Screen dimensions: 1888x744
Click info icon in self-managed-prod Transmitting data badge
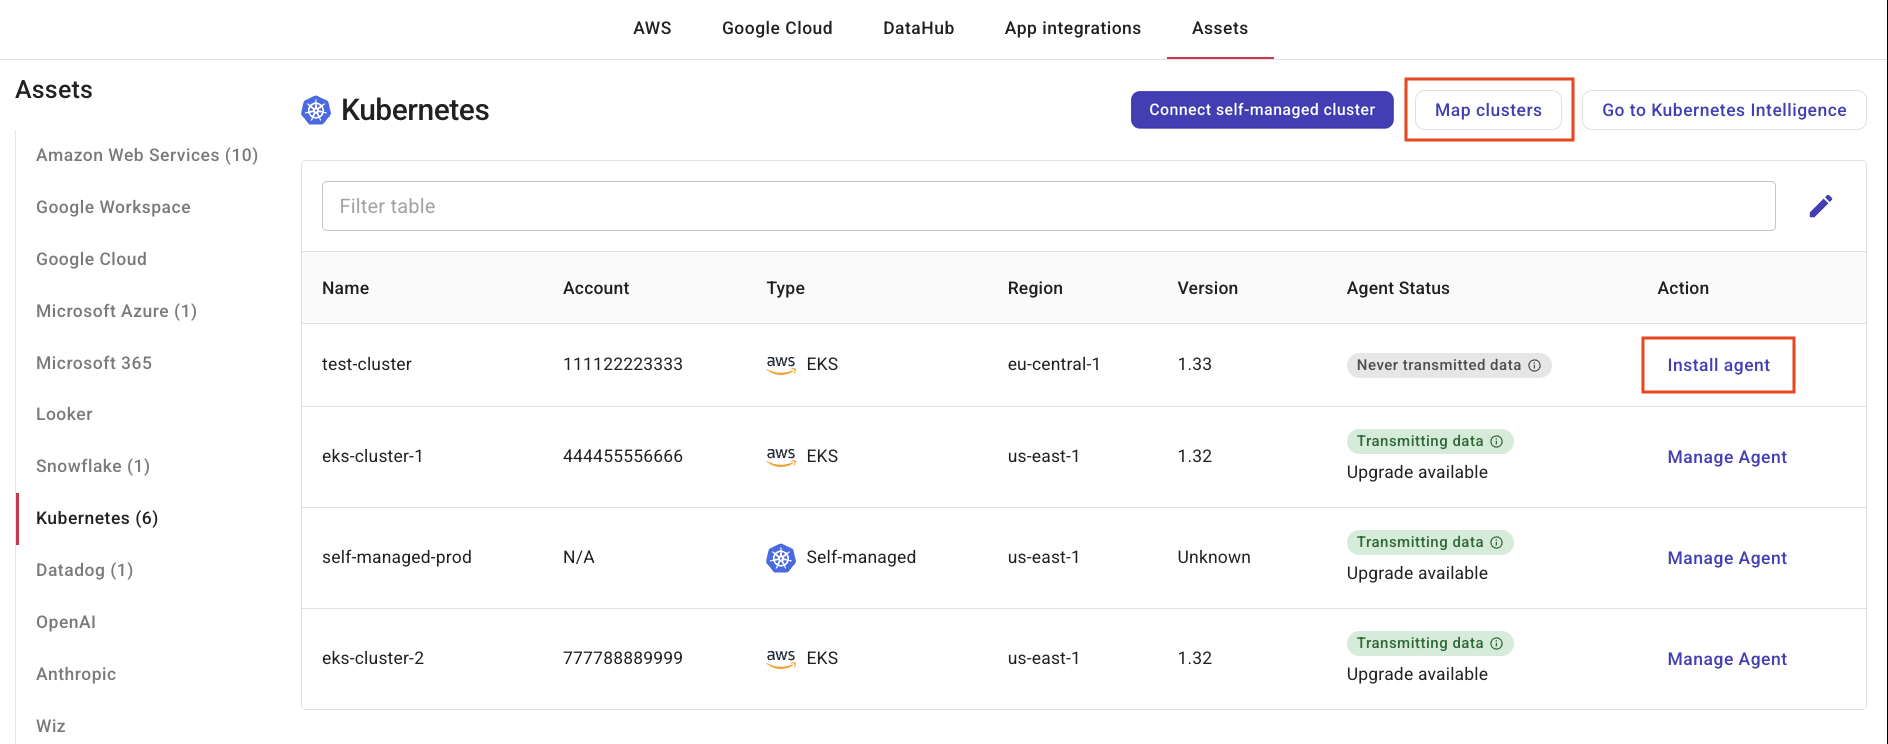tap(1496, 542)
